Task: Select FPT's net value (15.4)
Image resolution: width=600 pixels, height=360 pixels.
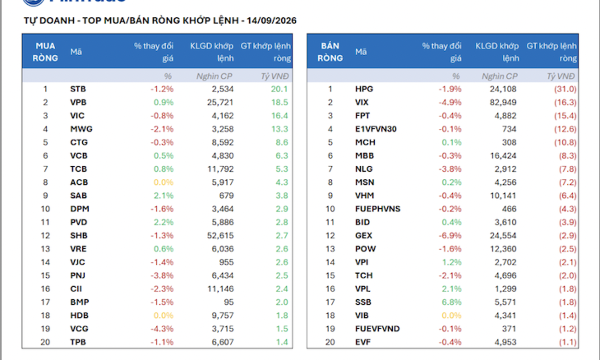Action: (x=565, y=116)
